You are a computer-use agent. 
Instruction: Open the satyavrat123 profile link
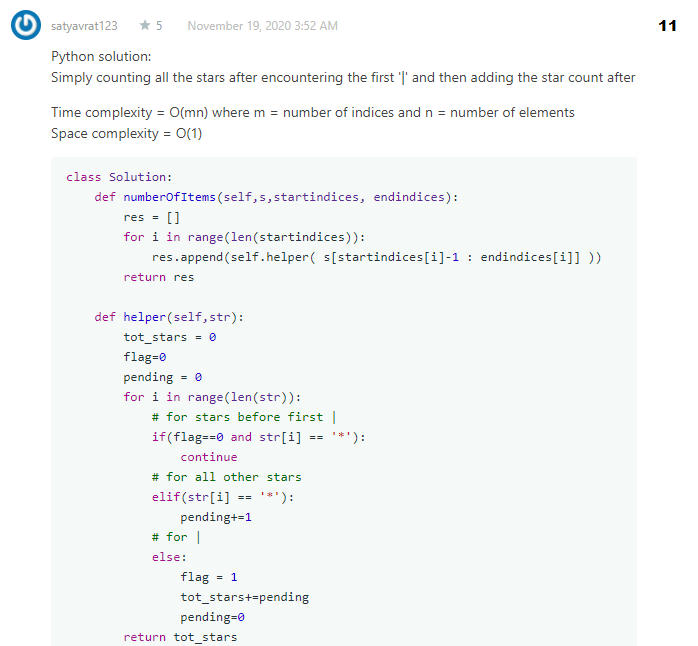click(84, 25)
